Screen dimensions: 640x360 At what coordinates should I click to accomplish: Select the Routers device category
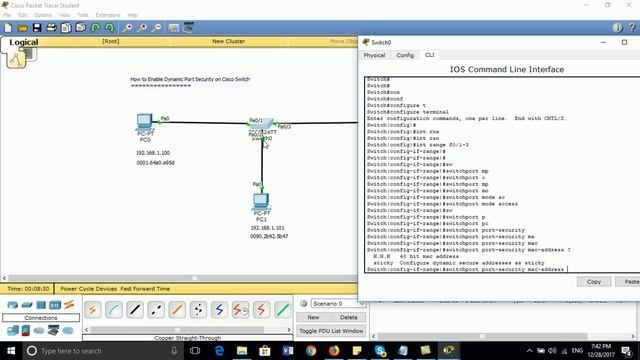point(13,304)
